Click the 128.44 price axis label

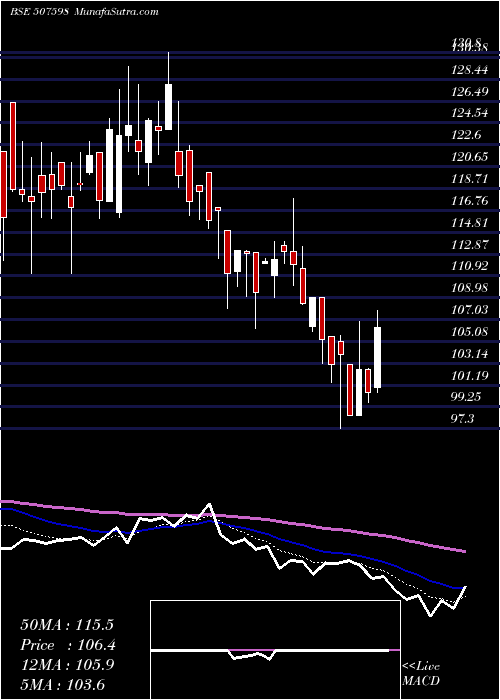coord(470,69)
